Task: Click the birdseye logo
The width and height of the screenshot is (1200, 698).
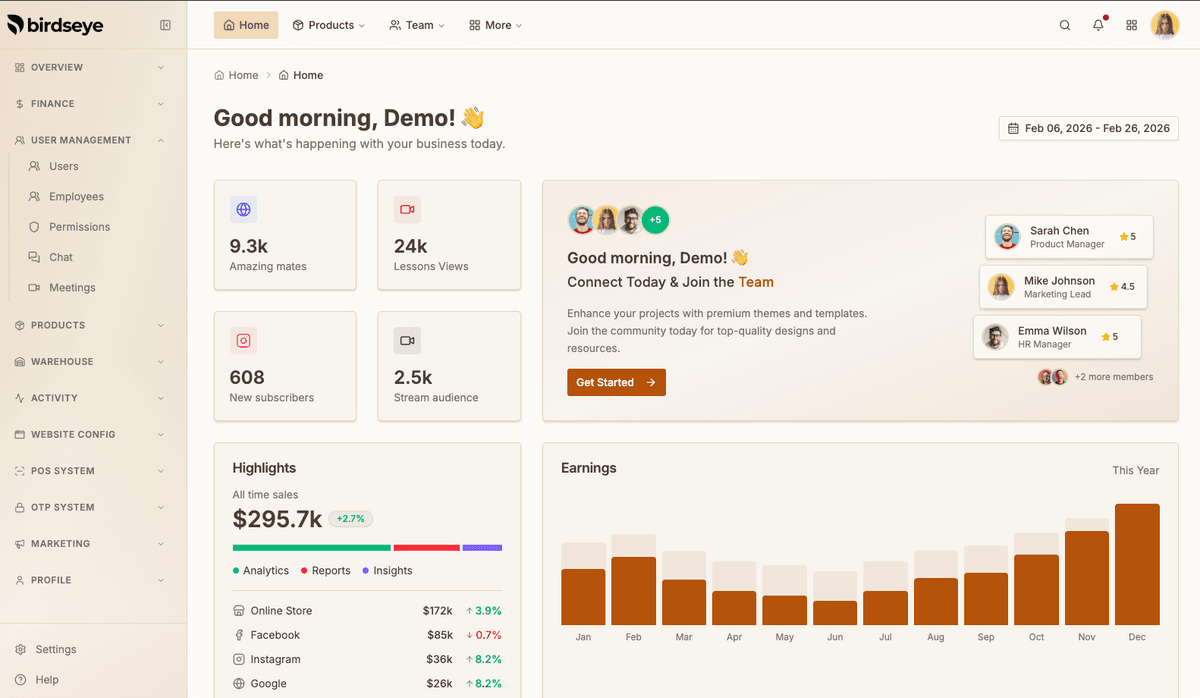Action: [x=55, y=25]
